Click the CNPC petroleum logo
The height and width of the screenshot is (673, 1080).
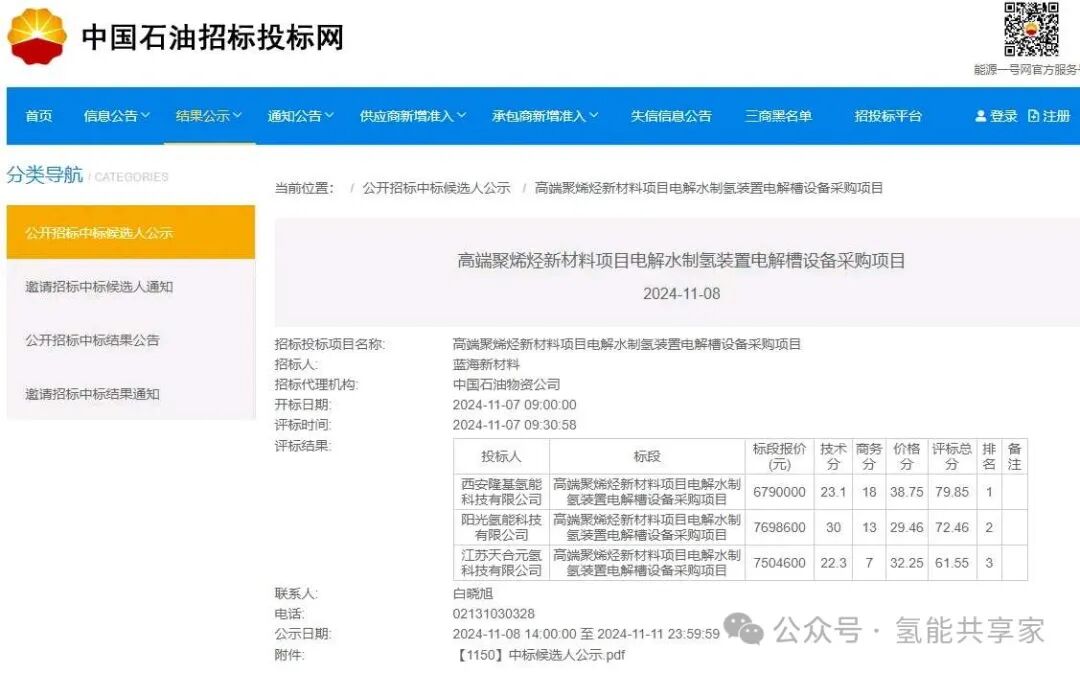click(x=38, y=37)
